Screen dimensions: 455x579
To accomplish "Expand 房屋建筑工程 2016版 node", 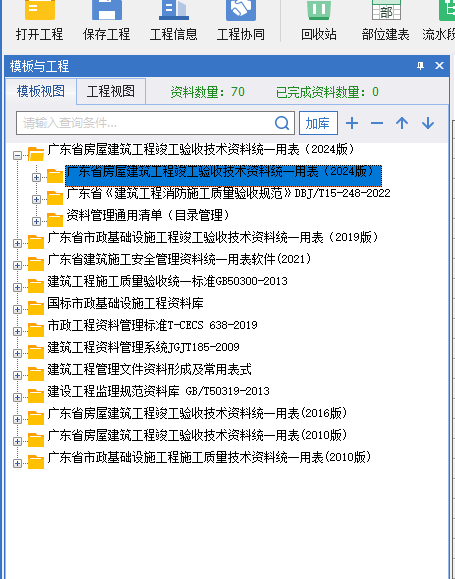I will (17, 419).
